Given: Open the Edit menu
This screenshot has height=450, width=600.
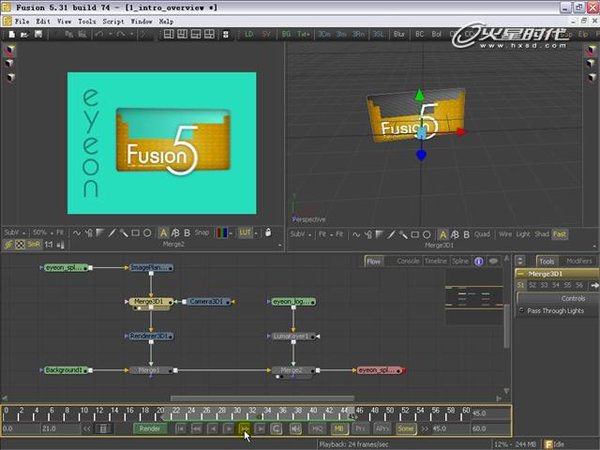Looking at the screenshot, I should pos(43,21).
